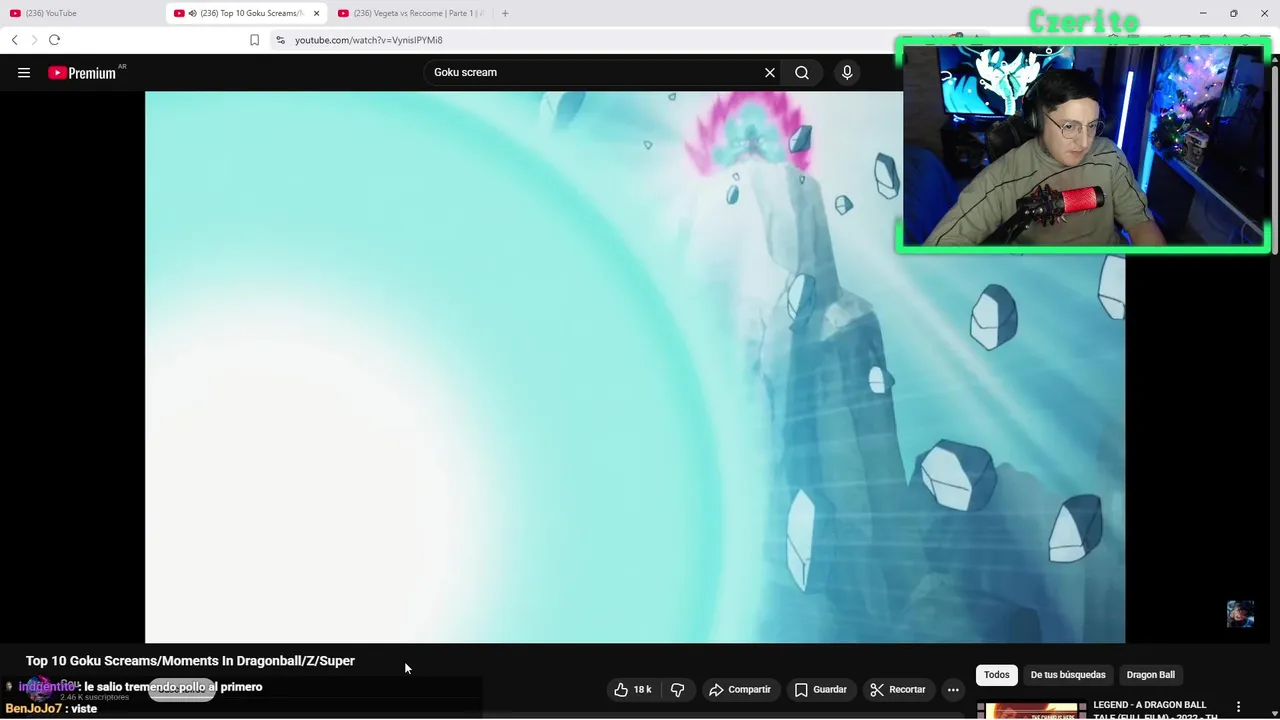Select the De tus búsquedas filter chip

[x=1068, y=675]
